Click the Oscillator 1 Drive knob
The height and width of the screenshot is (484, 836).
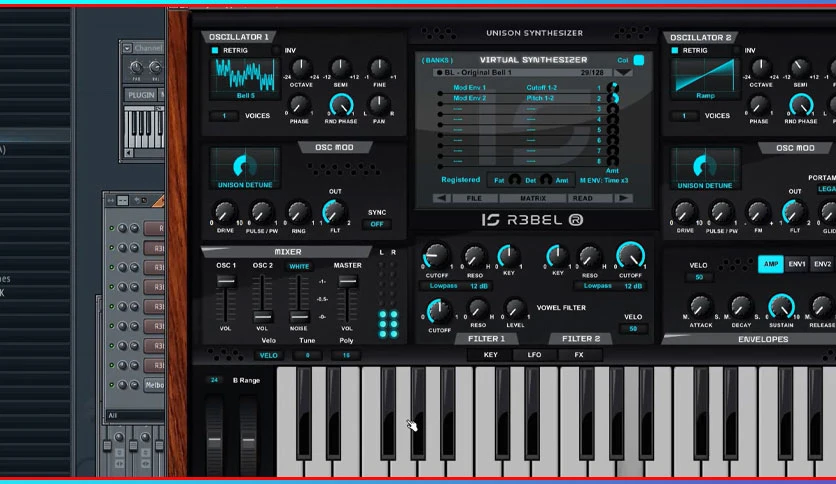(x=225, y=213)
